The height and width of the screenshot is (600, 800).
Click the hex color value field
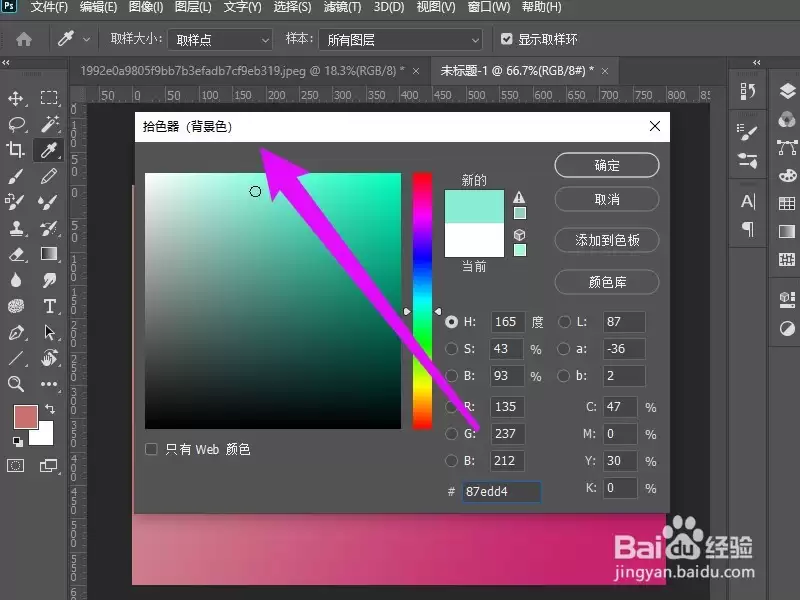click(502, 492)
